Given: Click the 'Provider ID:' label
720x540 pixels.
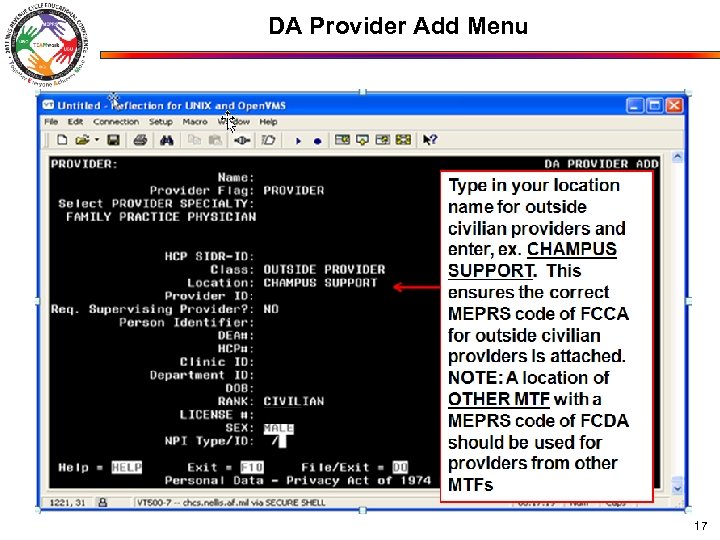Looking at the screenshot, I should tap(209, 296).
